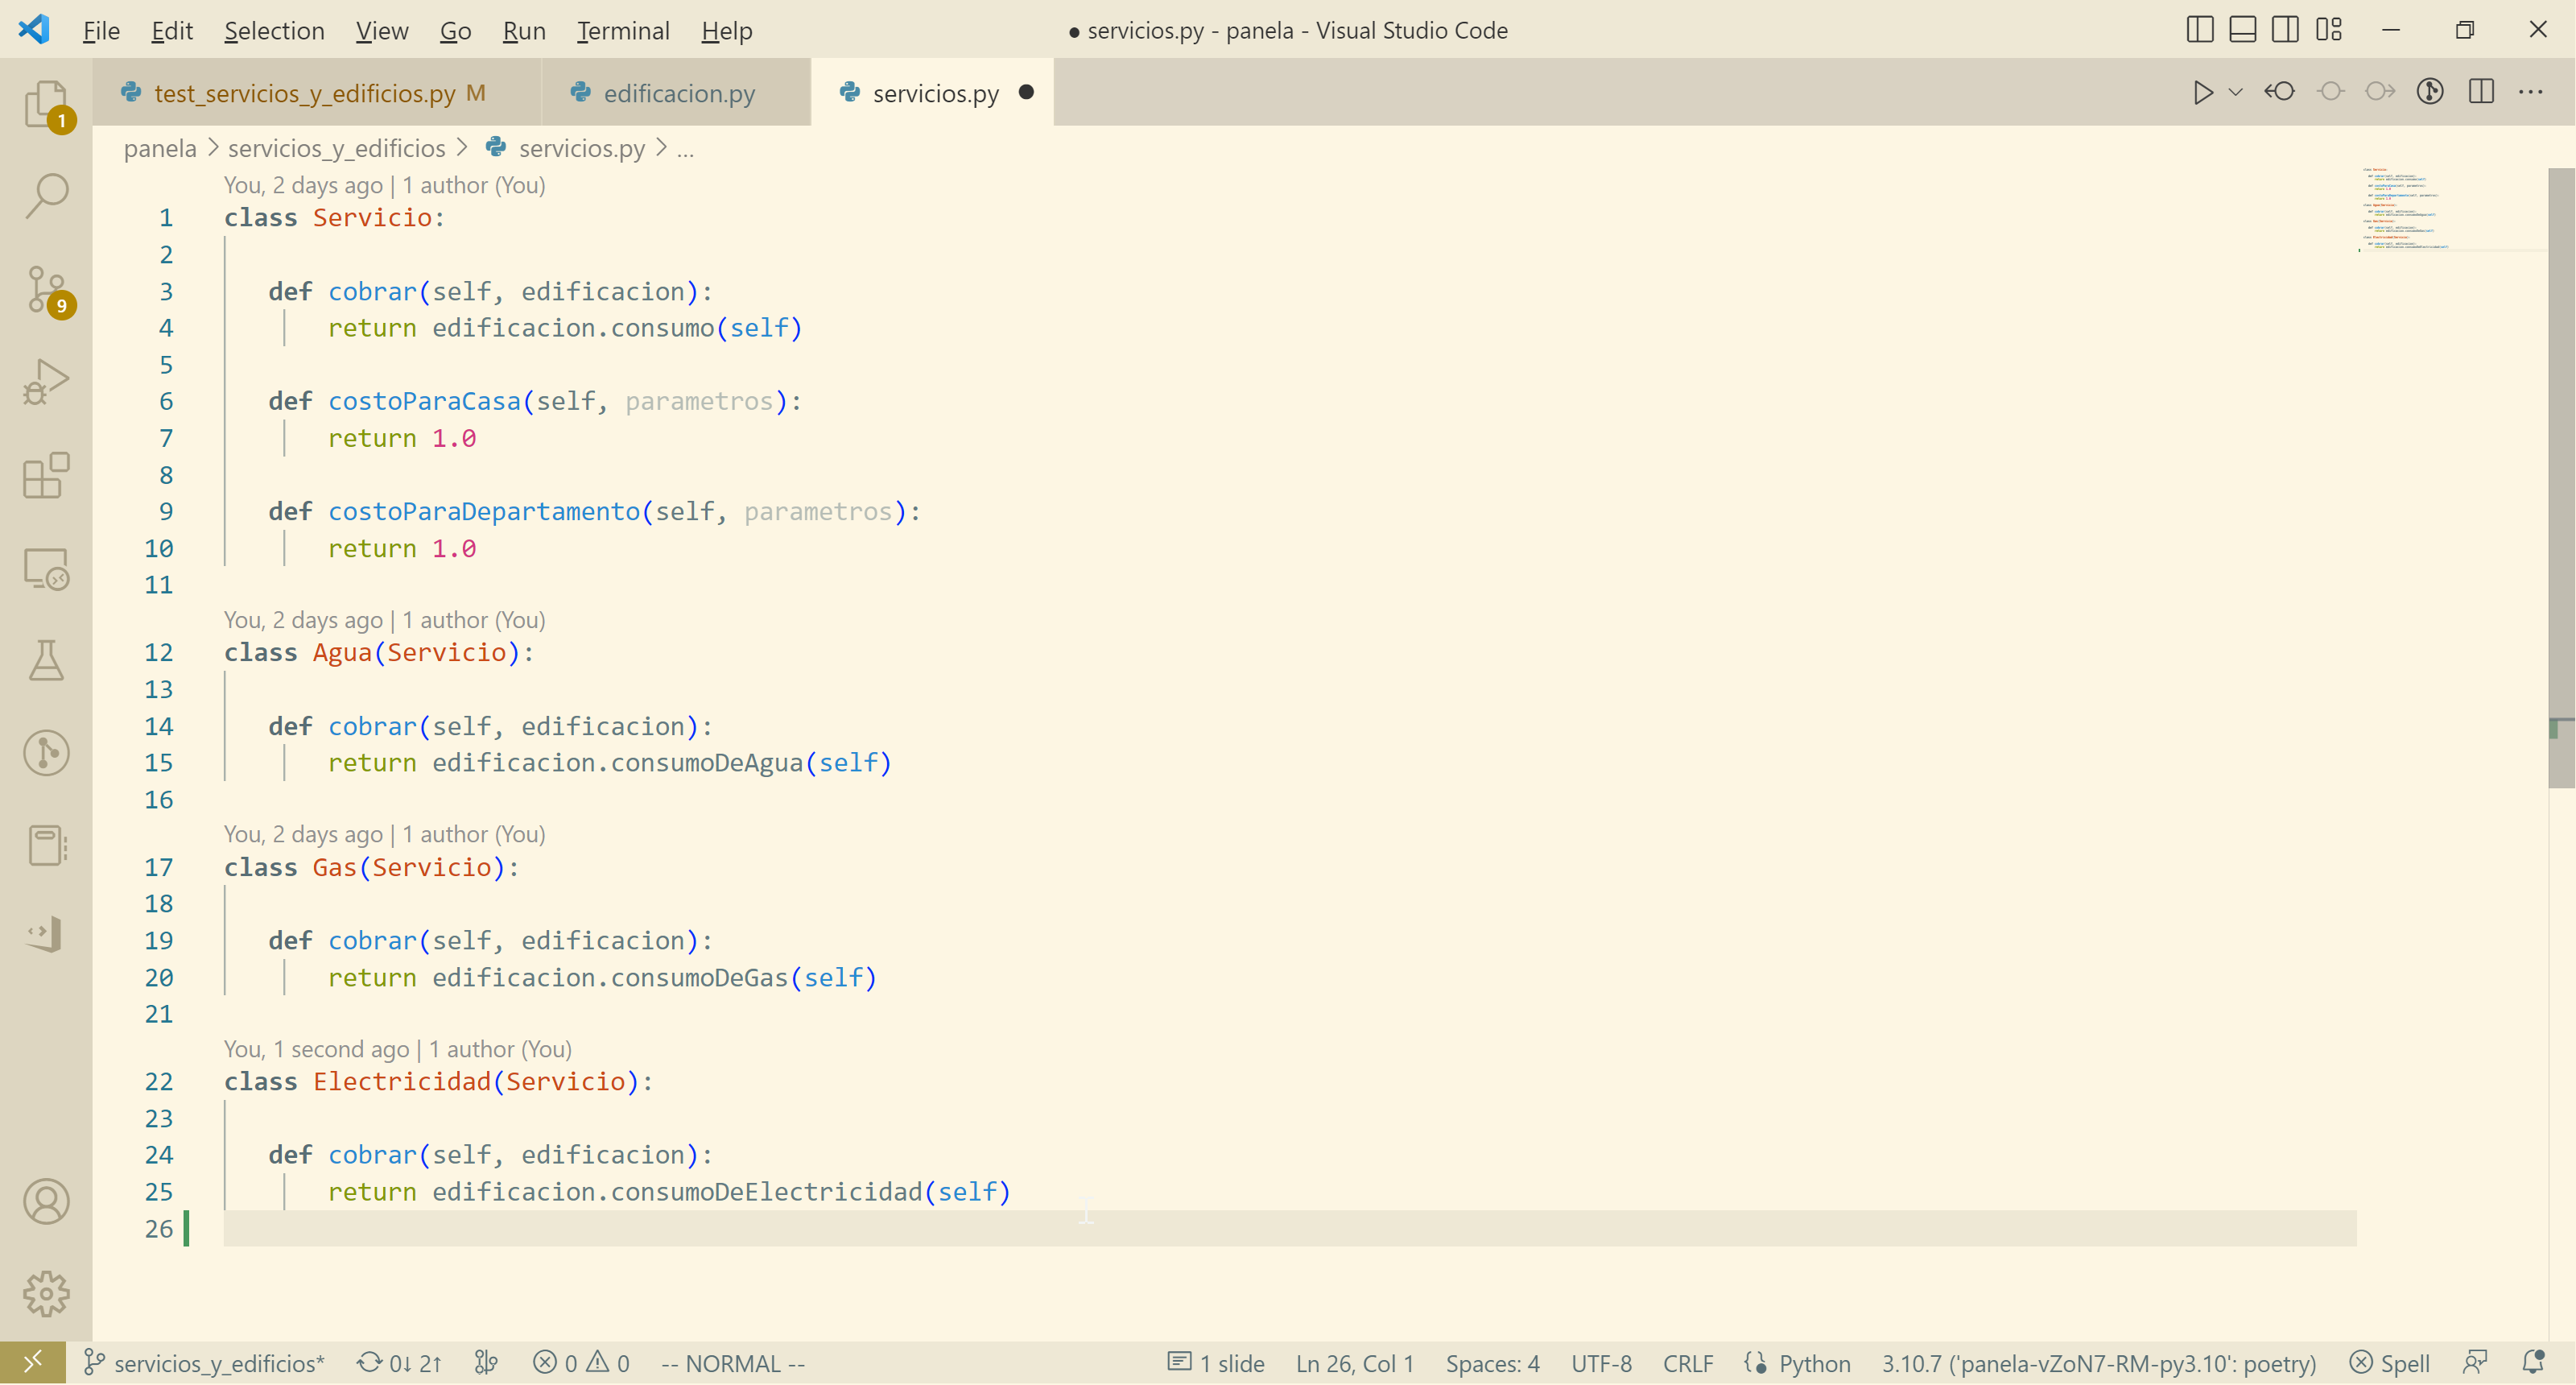Click the Split Editor Right icon
The image size is (2576, 1385).
click(2481, 92)
